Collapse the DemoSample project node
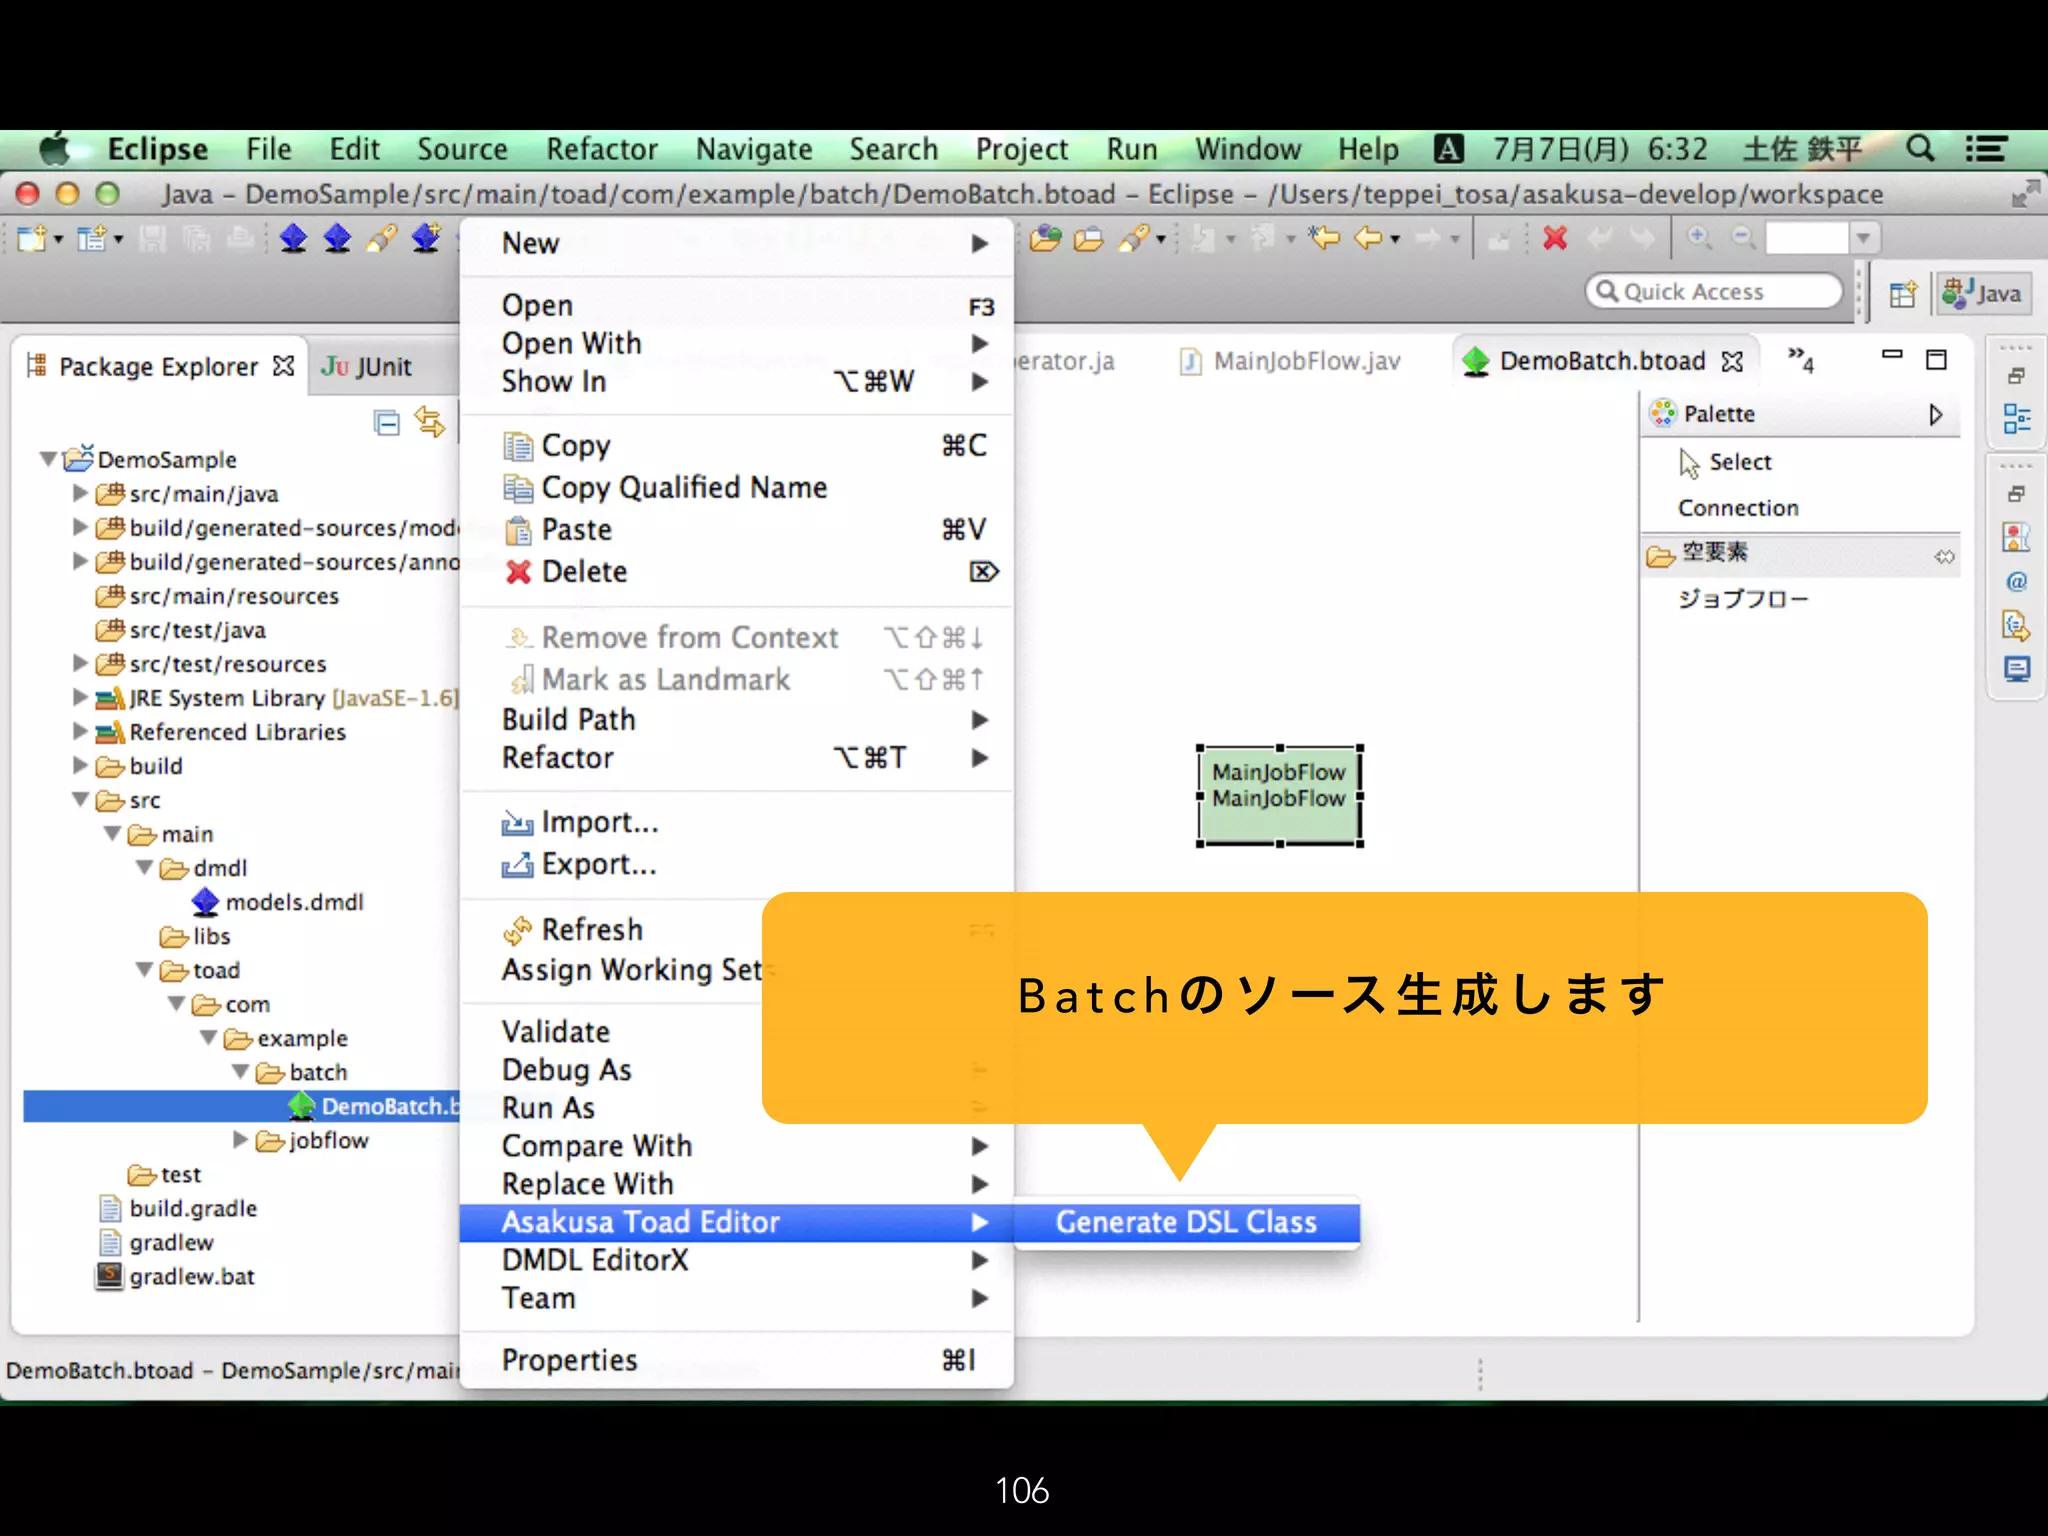Viewport: 2048px width, 1536px height. click(x=48, y=459)
